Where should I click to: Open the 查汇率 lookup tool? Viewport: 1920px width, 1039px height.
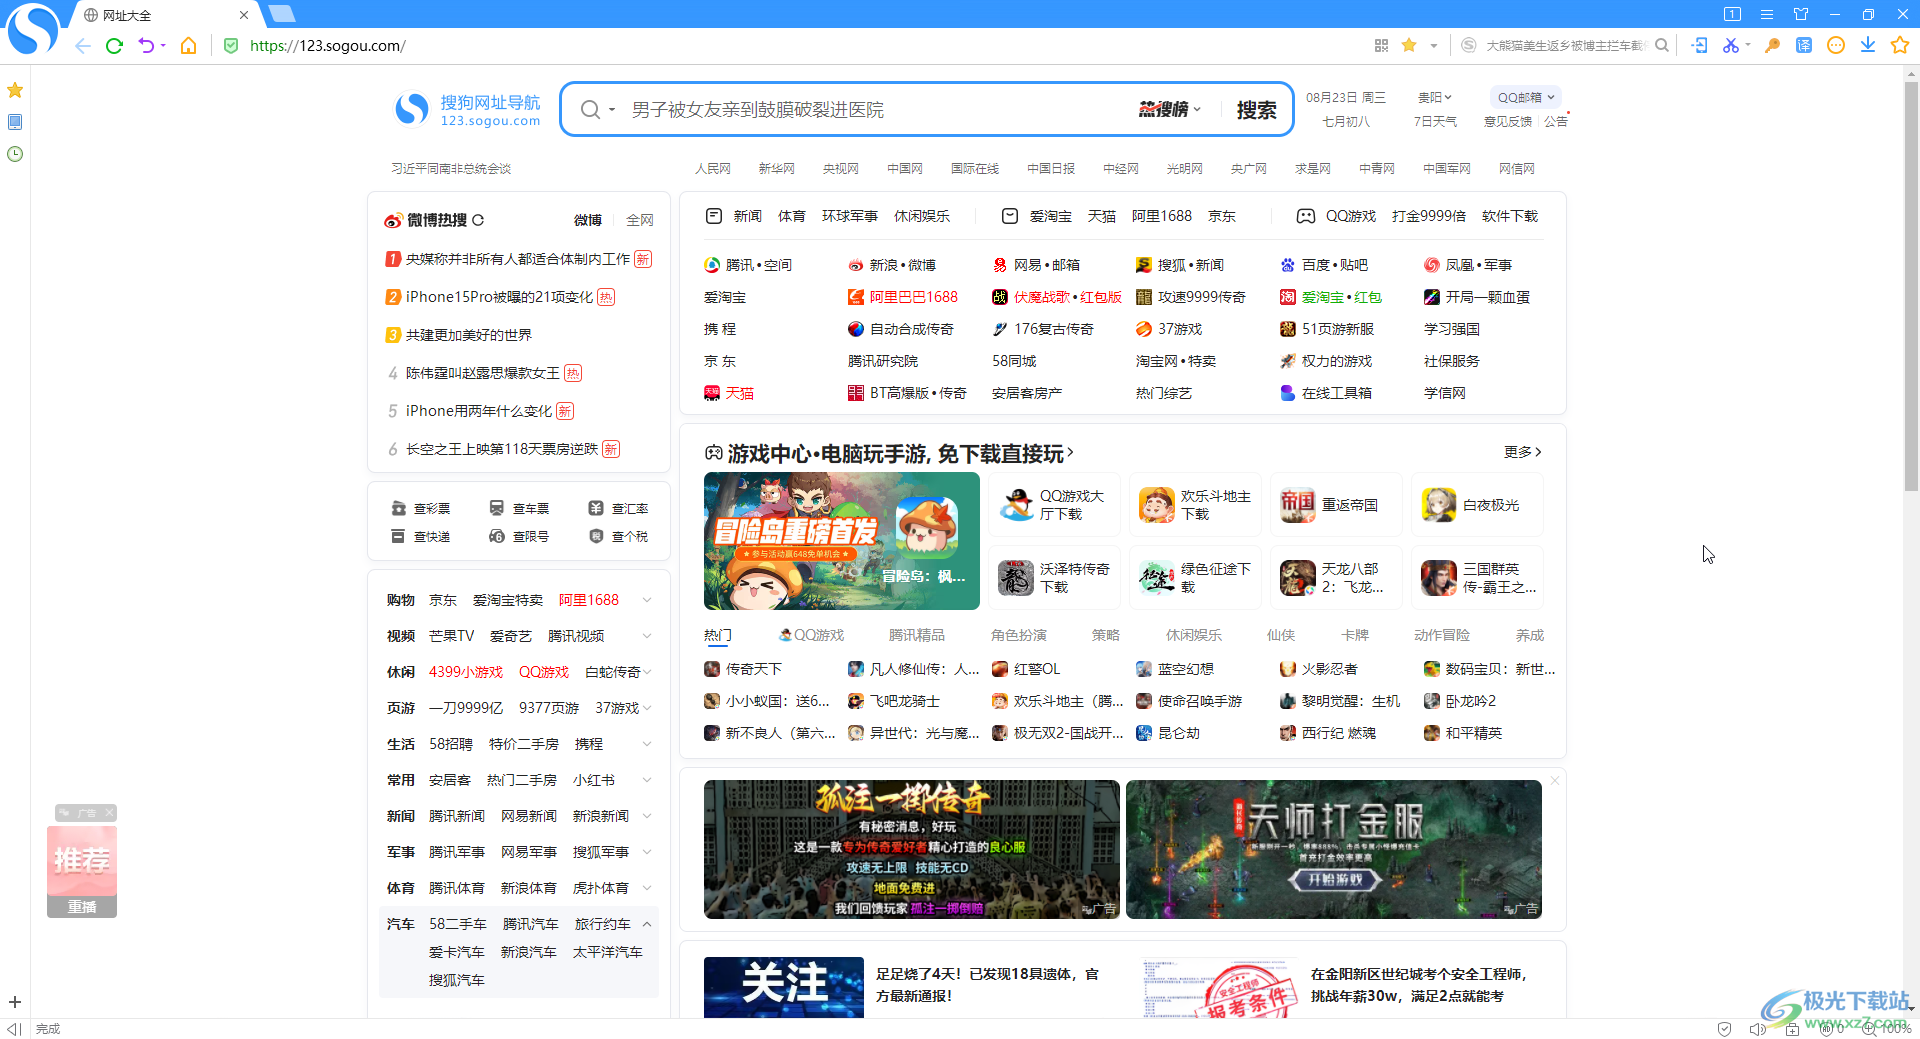pos(619,509)
